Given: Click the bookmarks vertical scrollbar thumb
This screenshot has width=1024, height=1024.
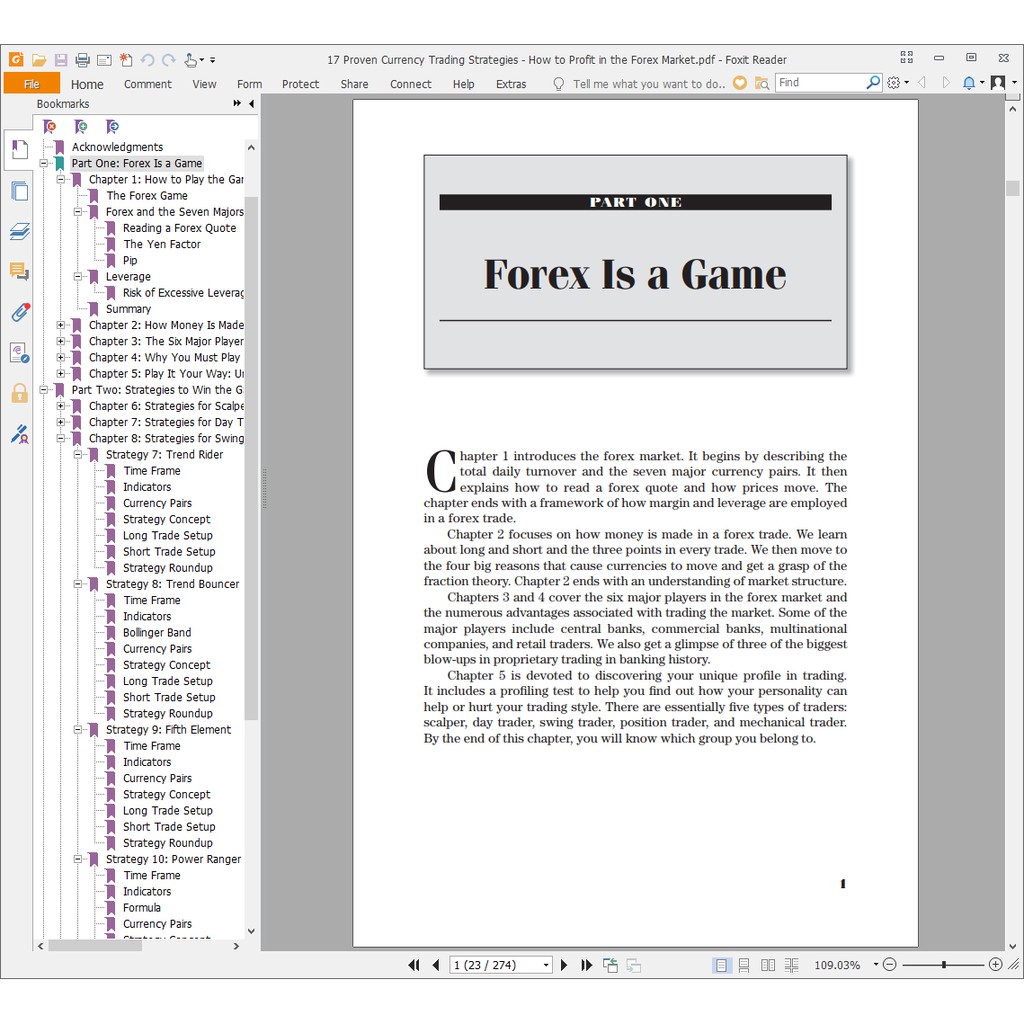Looking at the screenshot, I should [251, 457].
